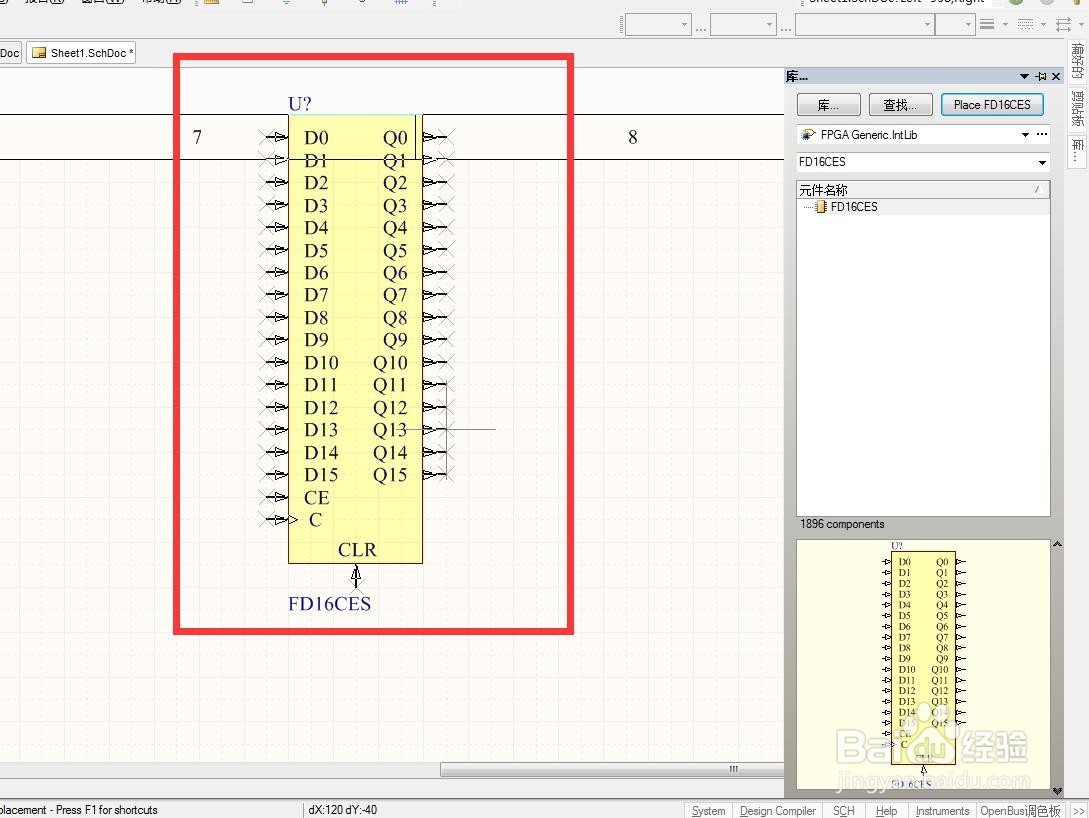Open the narrow fourth toolbar combo box
Image resolution: width=1089 pixels, height=818 pixels.
coord(955,25)
